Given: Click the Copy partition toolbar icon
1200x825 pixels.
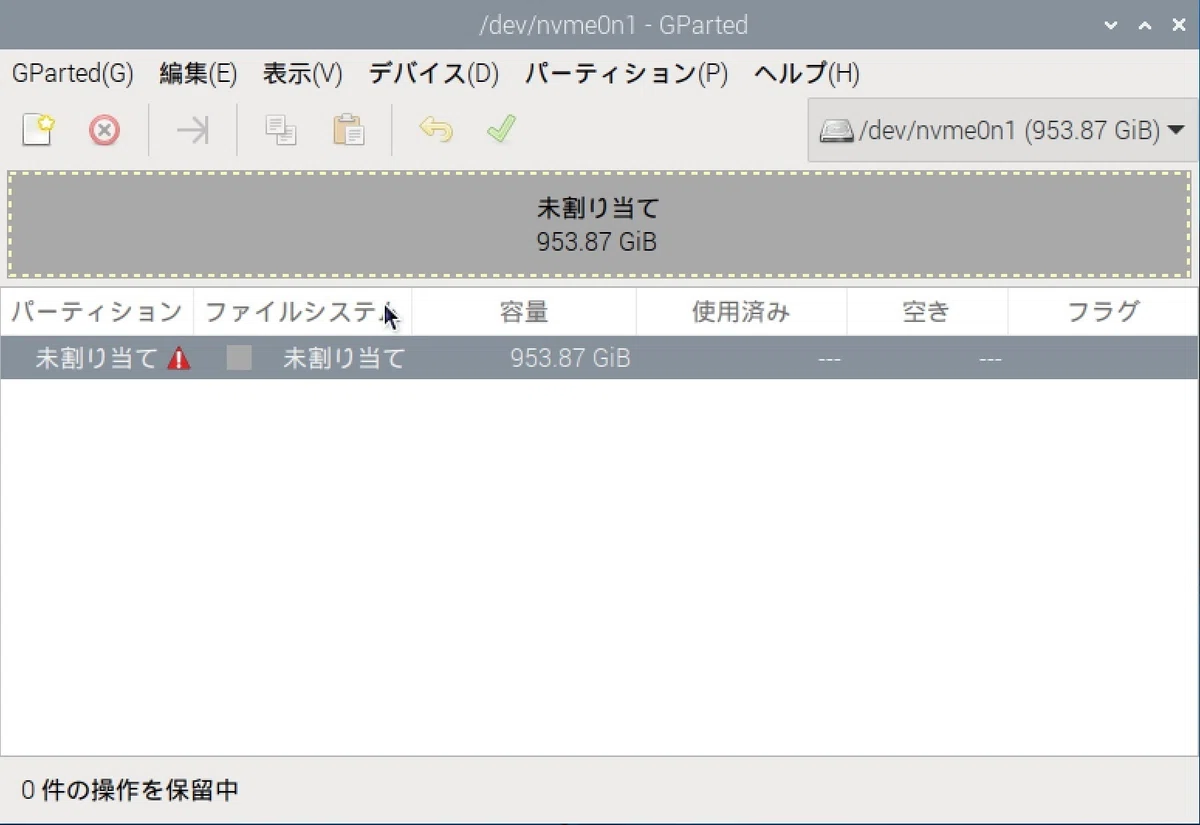Looking at the screenshot, I should (x=280, y=130).
